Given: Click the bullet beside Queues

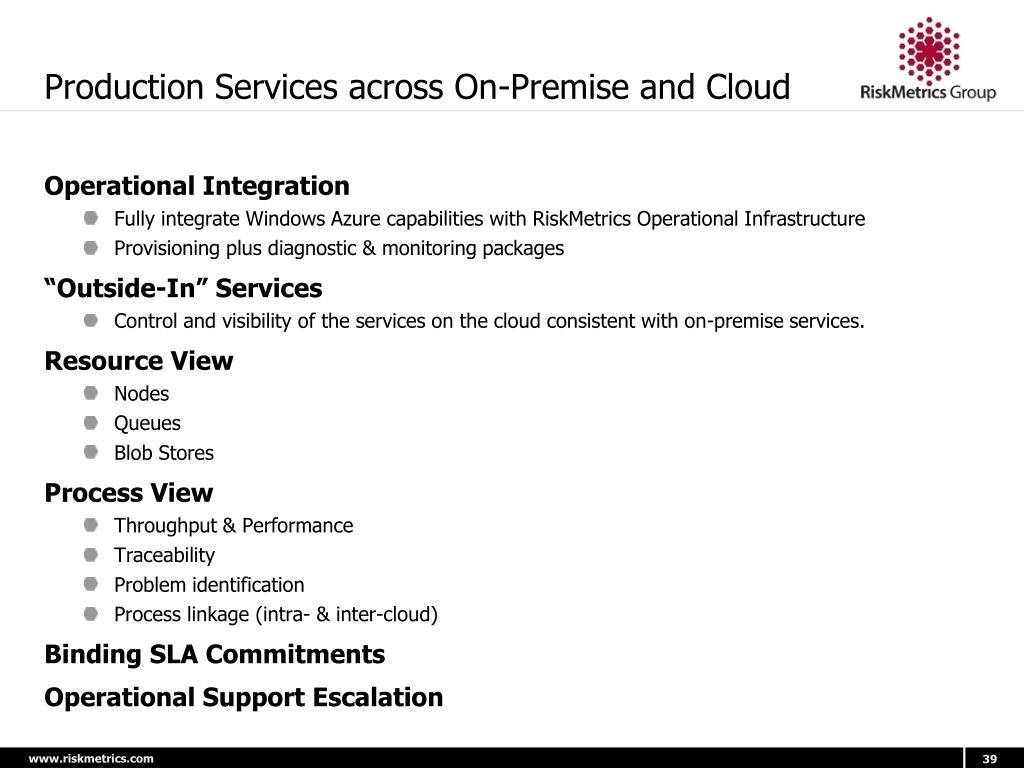Looking at the screenshot, I should click(91, 423).
